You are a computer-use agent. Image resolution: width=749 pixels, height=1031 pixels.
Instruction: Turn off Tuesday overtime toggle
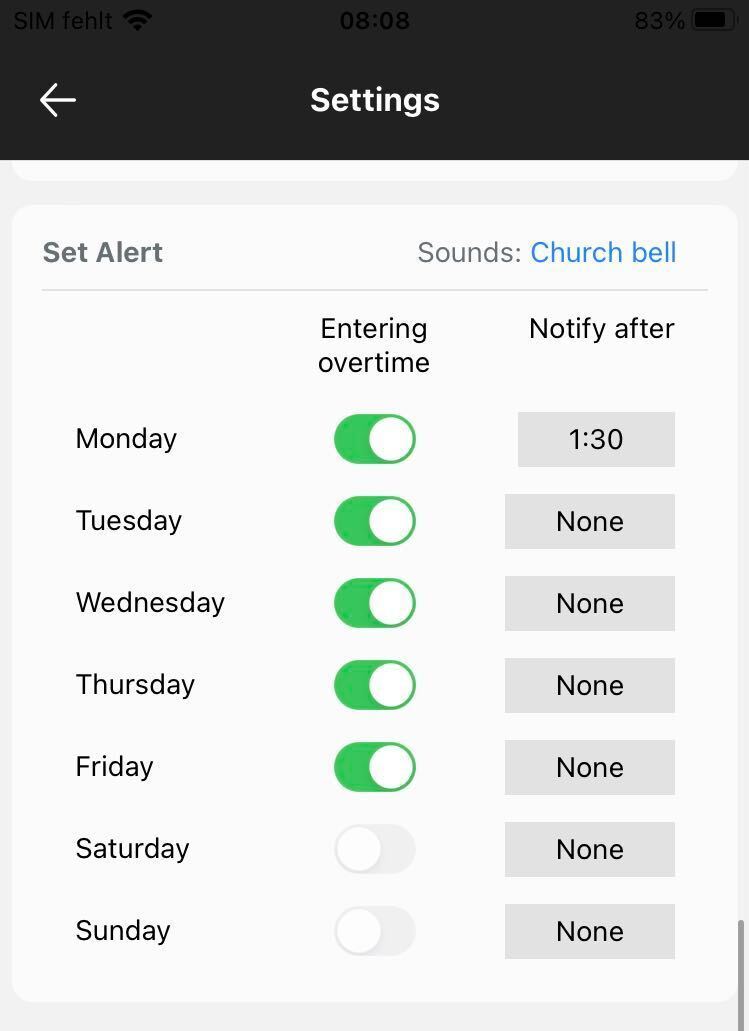[375, 521]
